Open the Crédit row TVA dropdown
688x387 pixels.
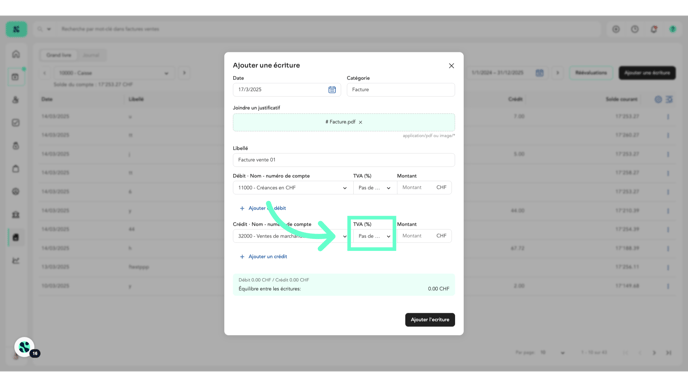(374, 236)
